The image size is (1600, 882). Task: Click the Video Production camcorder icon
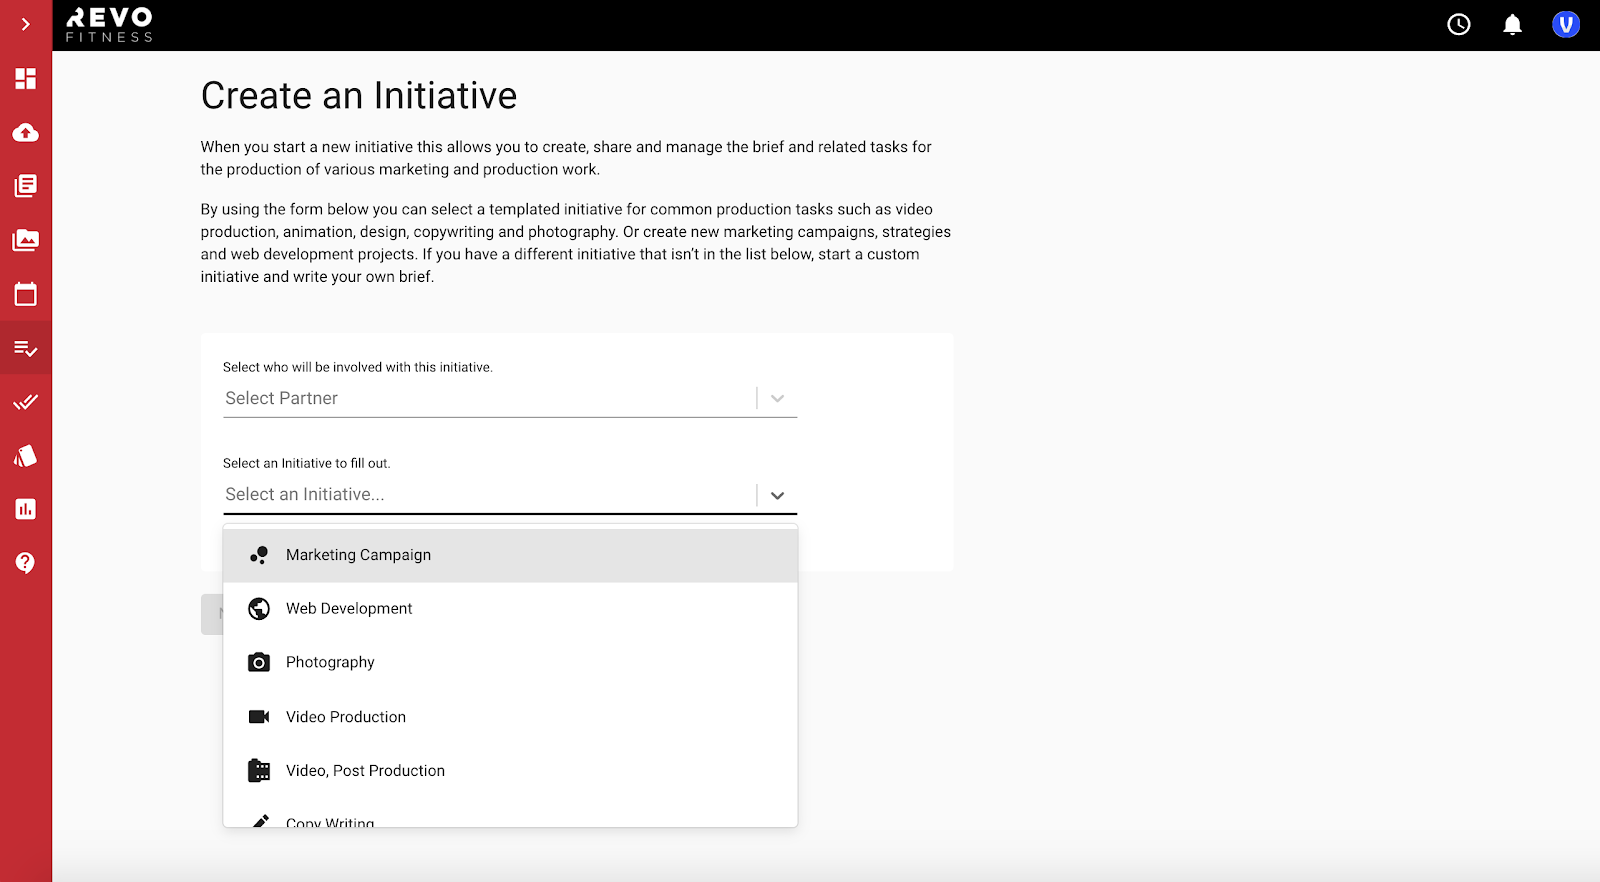259,717
